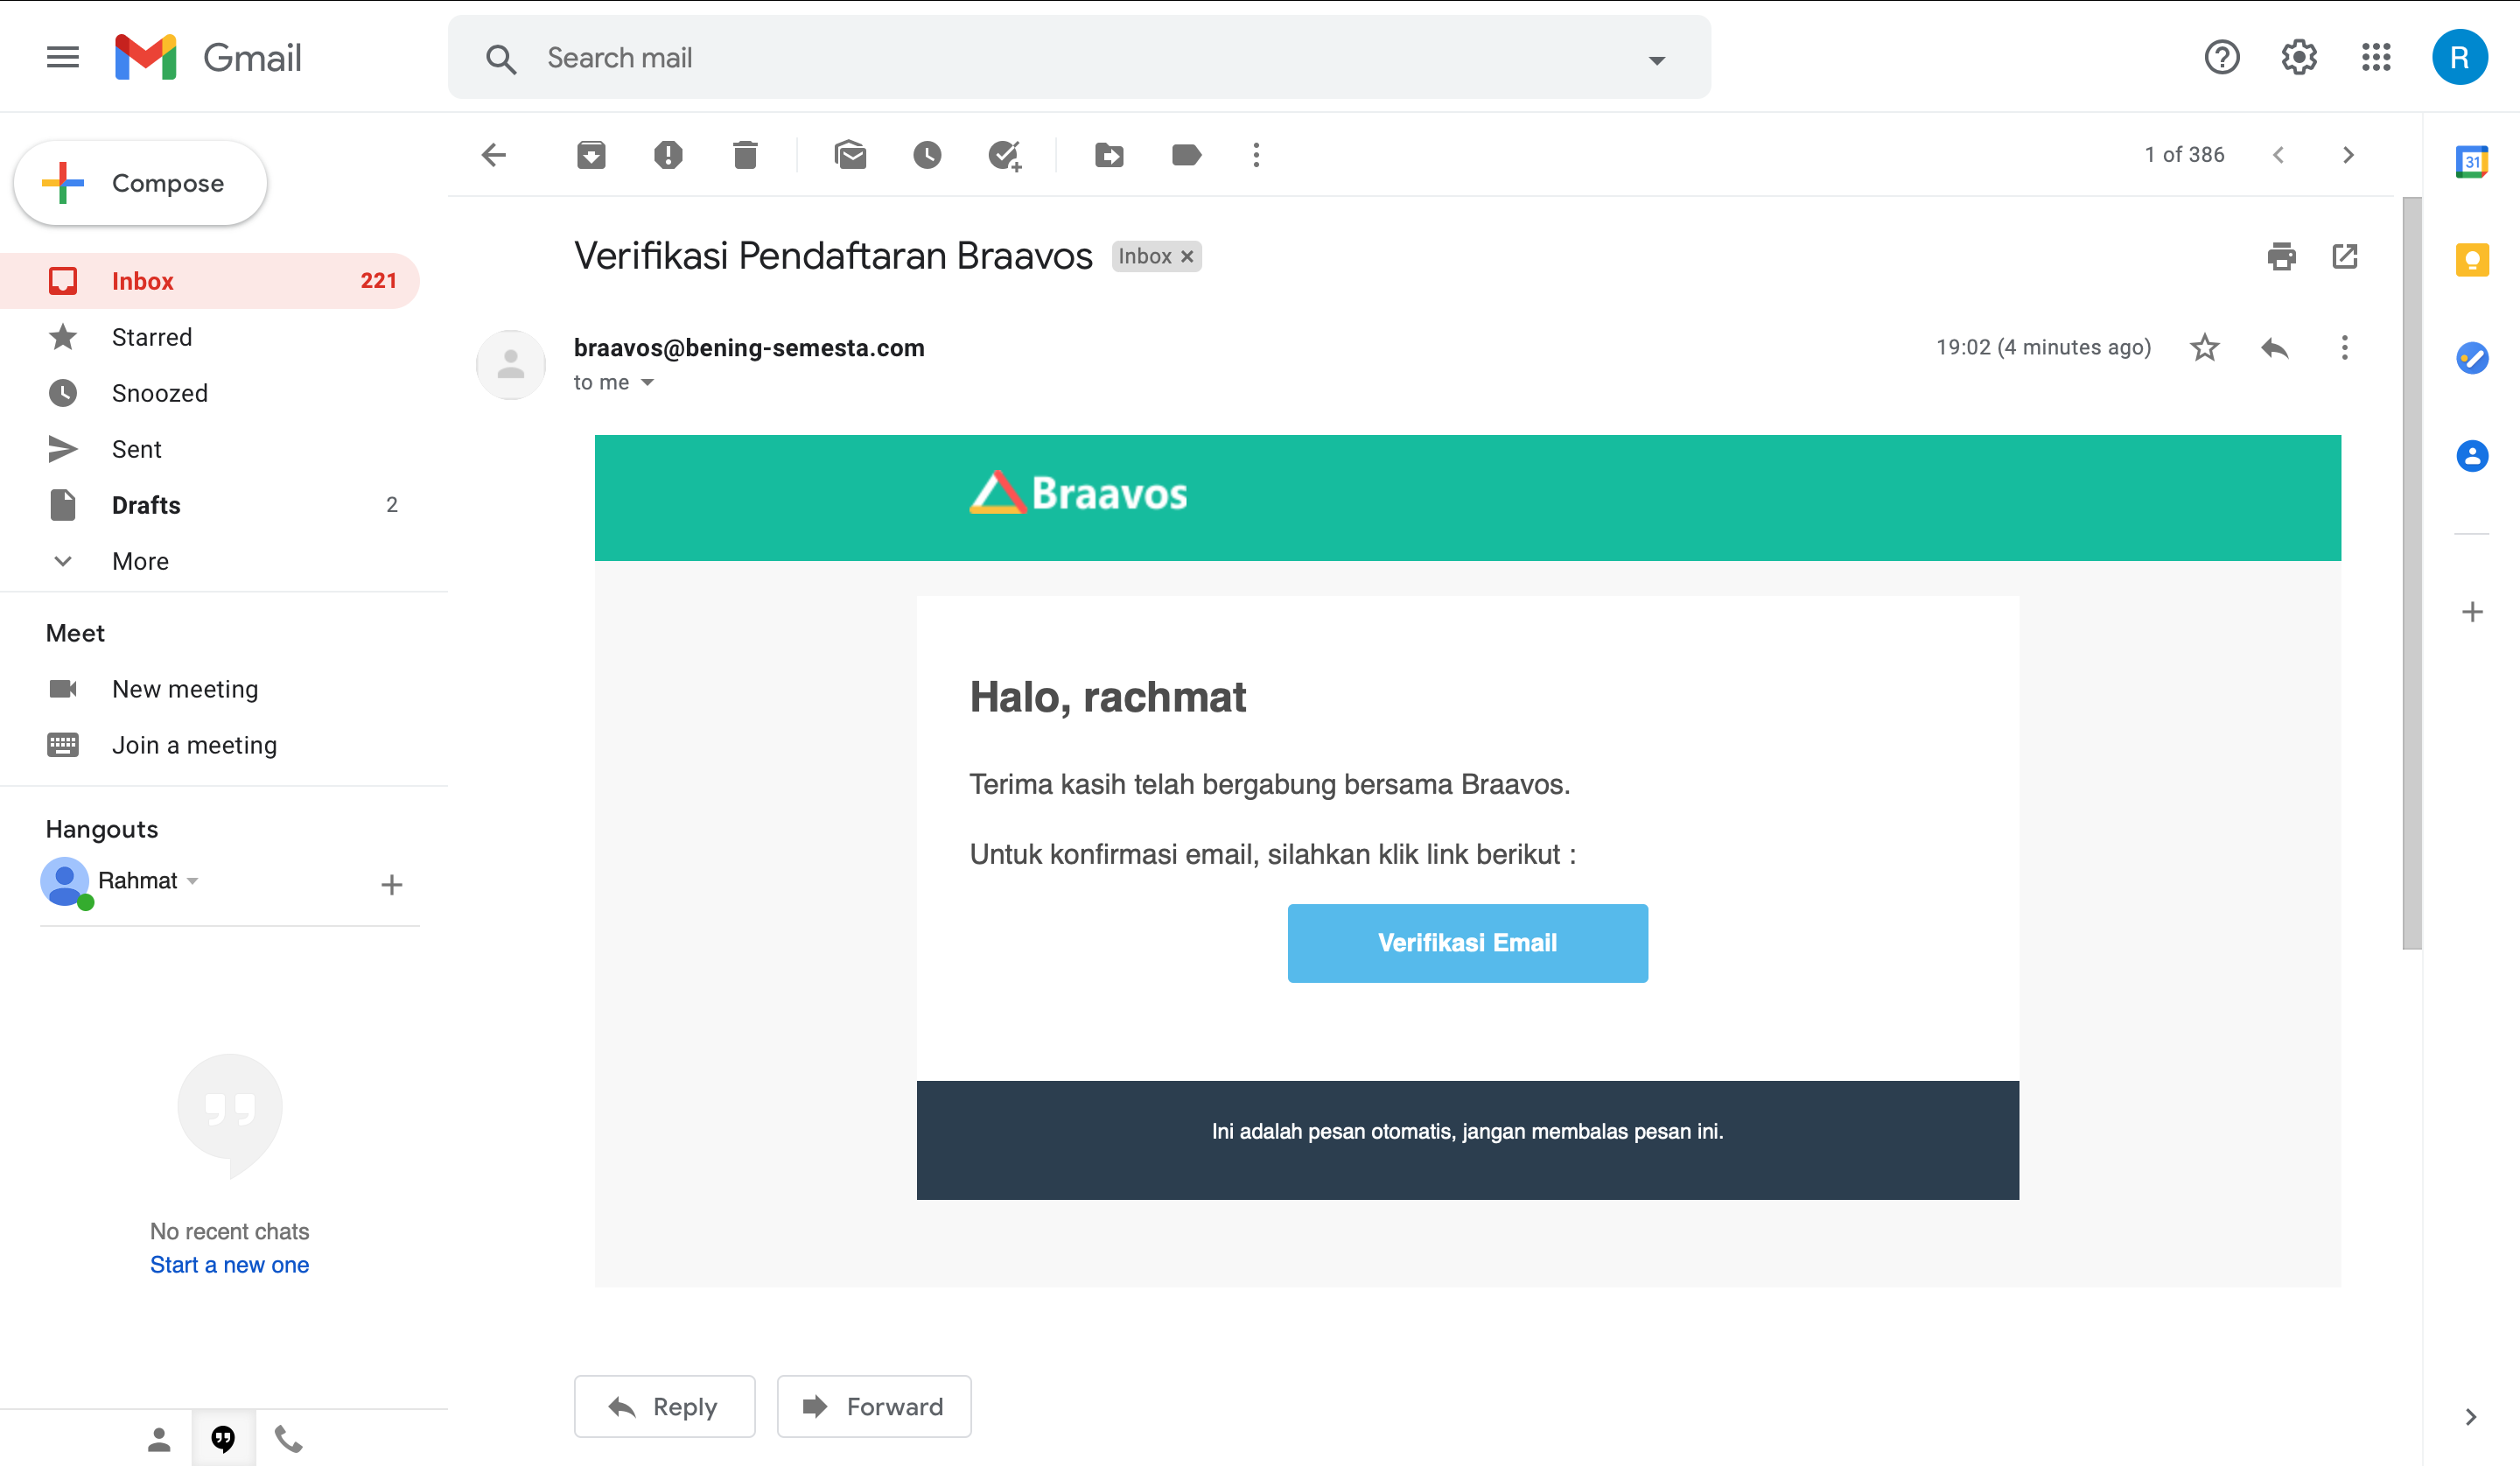Image resolution: width=2520 pixels, height=1466 pixels.
Task: Add this email to Tasks
Action: click(x=1004, y=155)
